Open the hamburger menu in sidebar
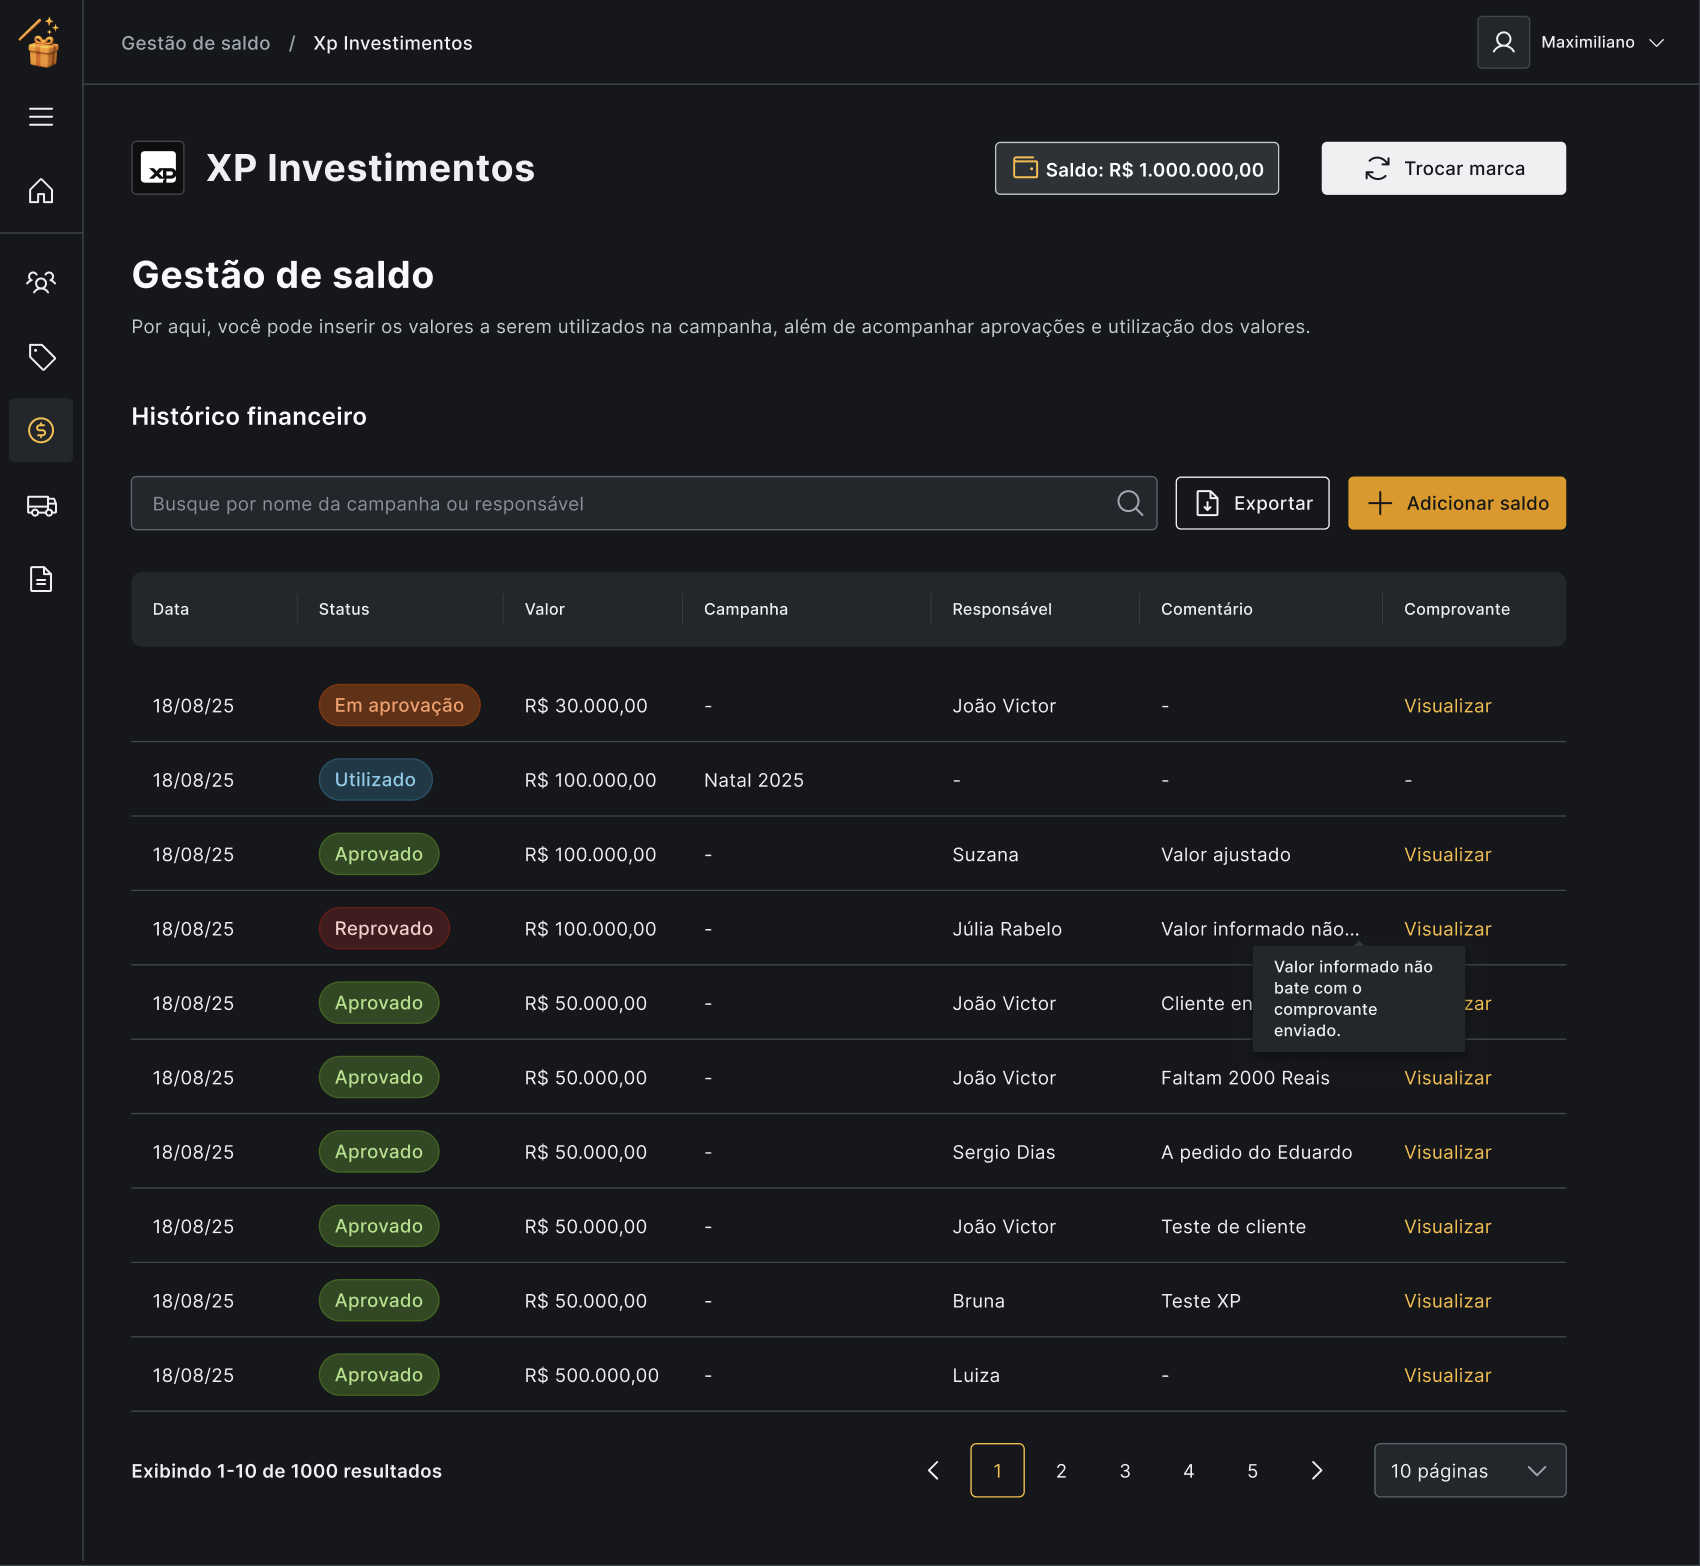Image resolution: width=1700 pixels, height=1566 pixels. click(x=41, y=117)
